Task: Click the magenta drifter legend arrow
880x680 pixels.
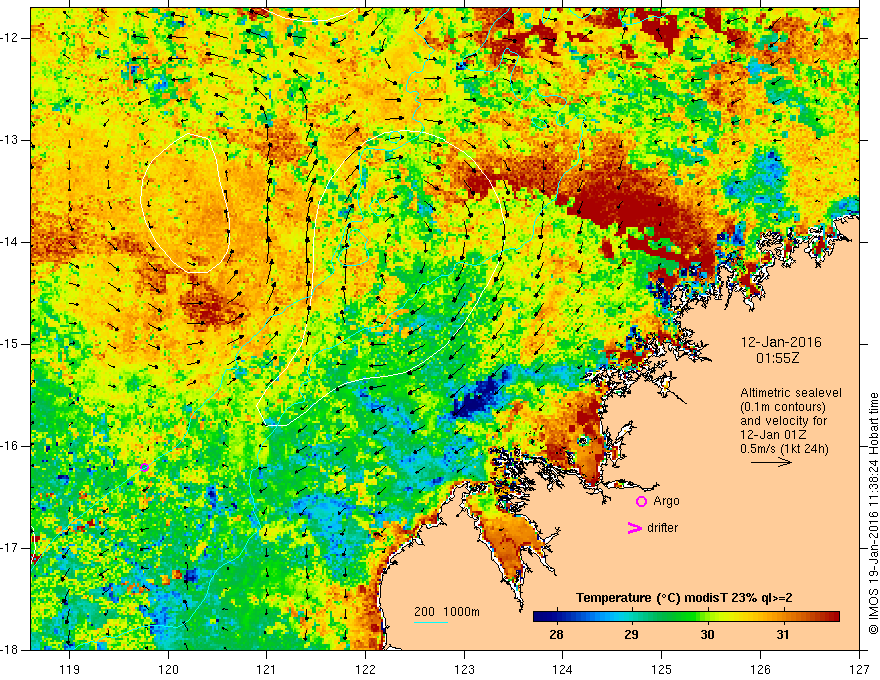Action: coord(634,528)
